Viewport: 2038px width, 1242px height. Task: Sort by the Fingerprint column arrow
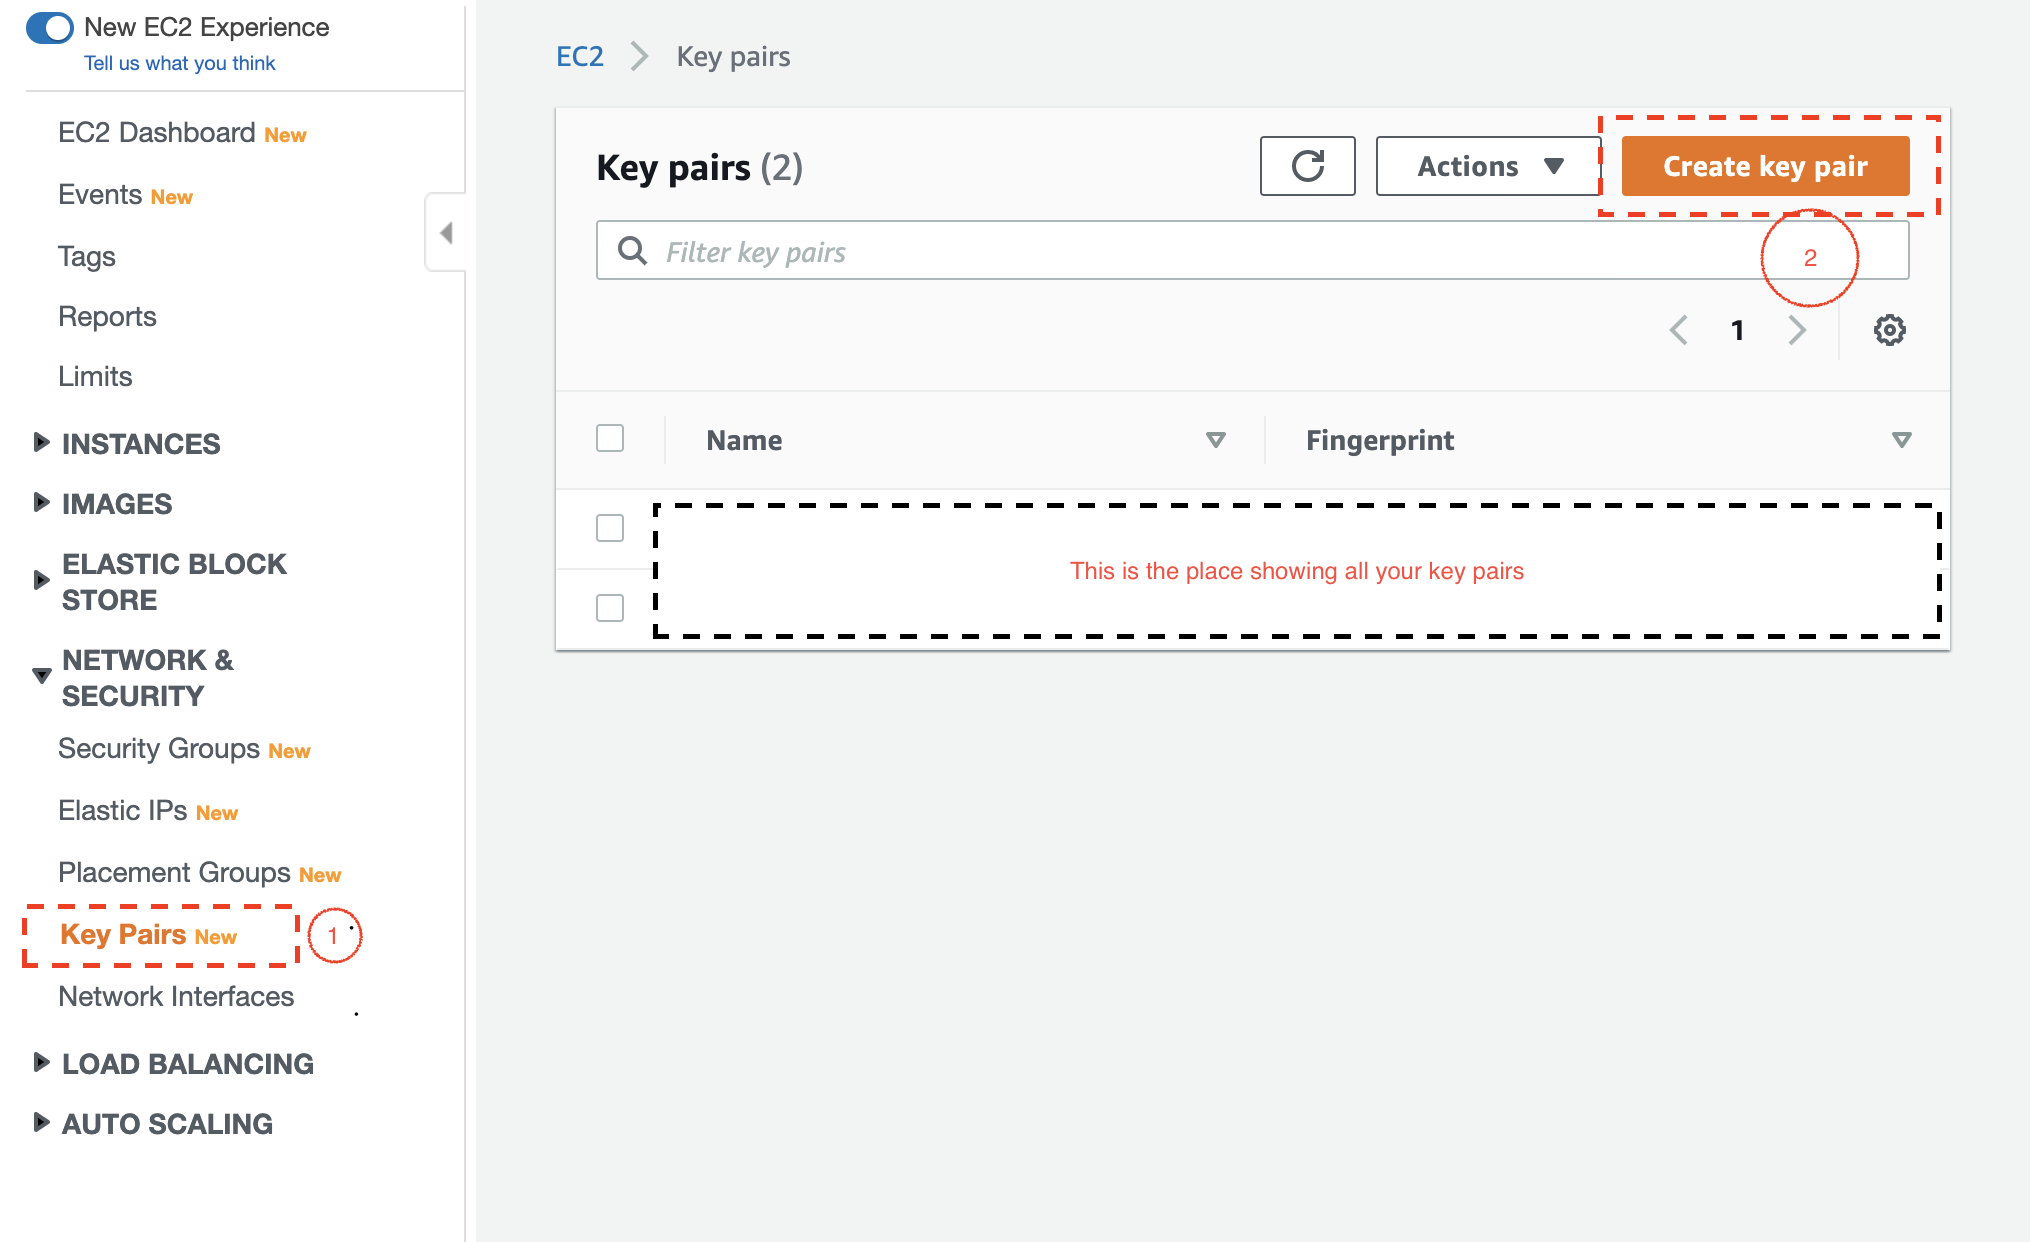pos(1901,440)
